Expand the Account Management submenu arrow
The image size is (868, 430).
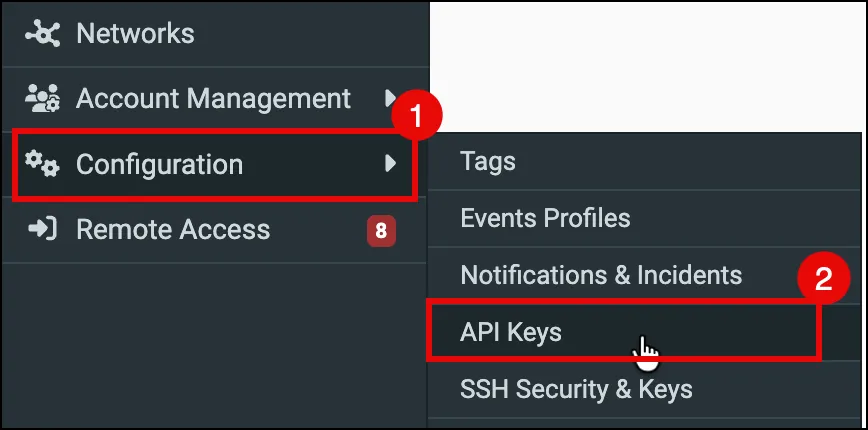click(390, 98)
